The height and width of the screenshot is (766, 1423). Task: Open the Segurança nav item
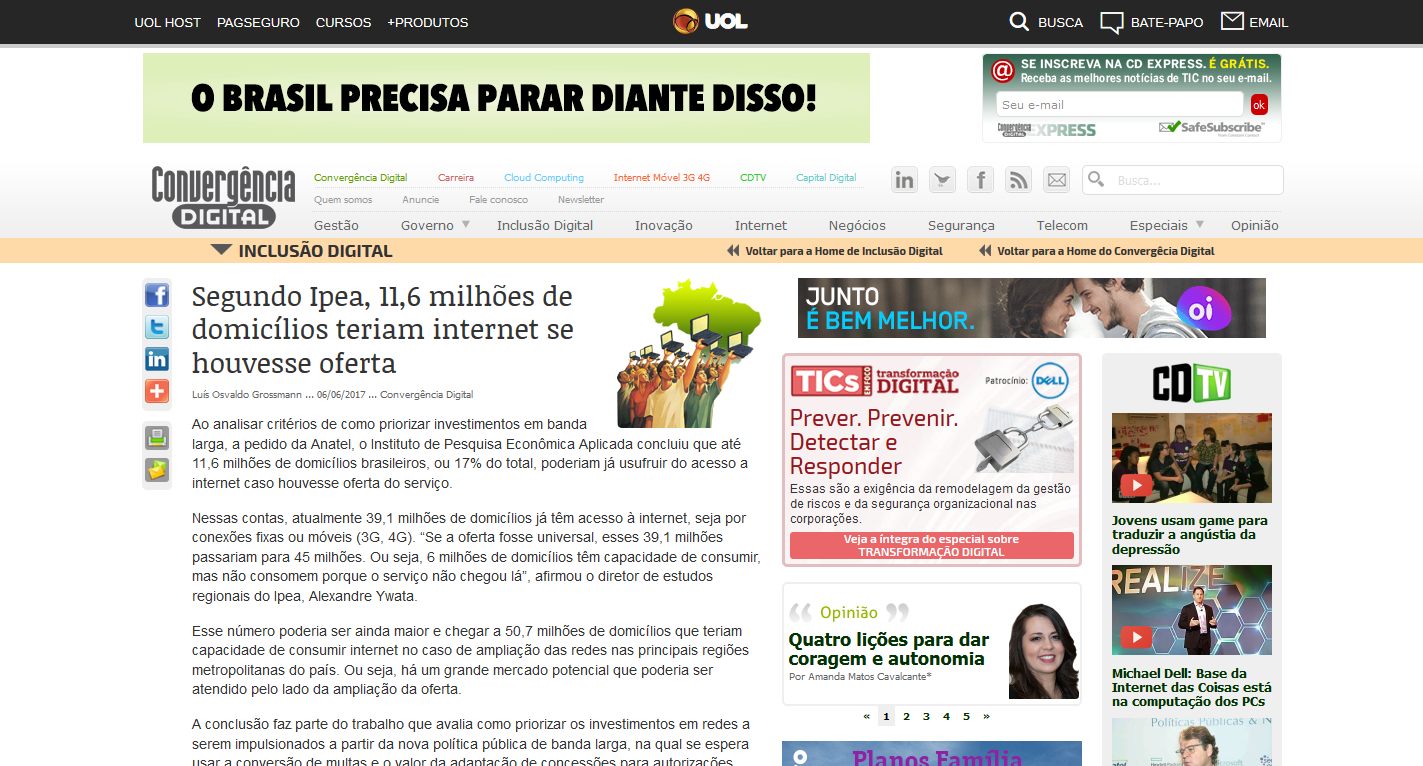pos(961,225)
